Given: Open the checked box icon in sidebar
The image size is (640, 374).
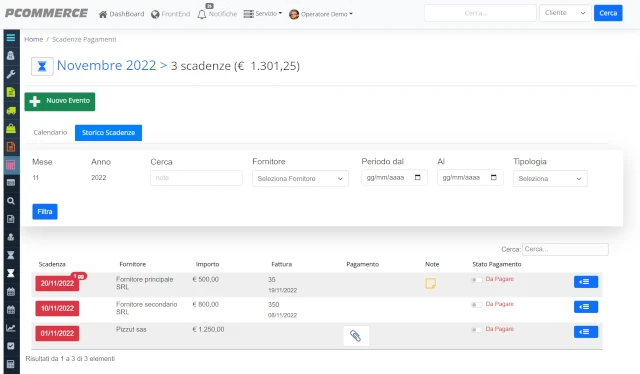Looking at the screenshot, I should point(11,346).
